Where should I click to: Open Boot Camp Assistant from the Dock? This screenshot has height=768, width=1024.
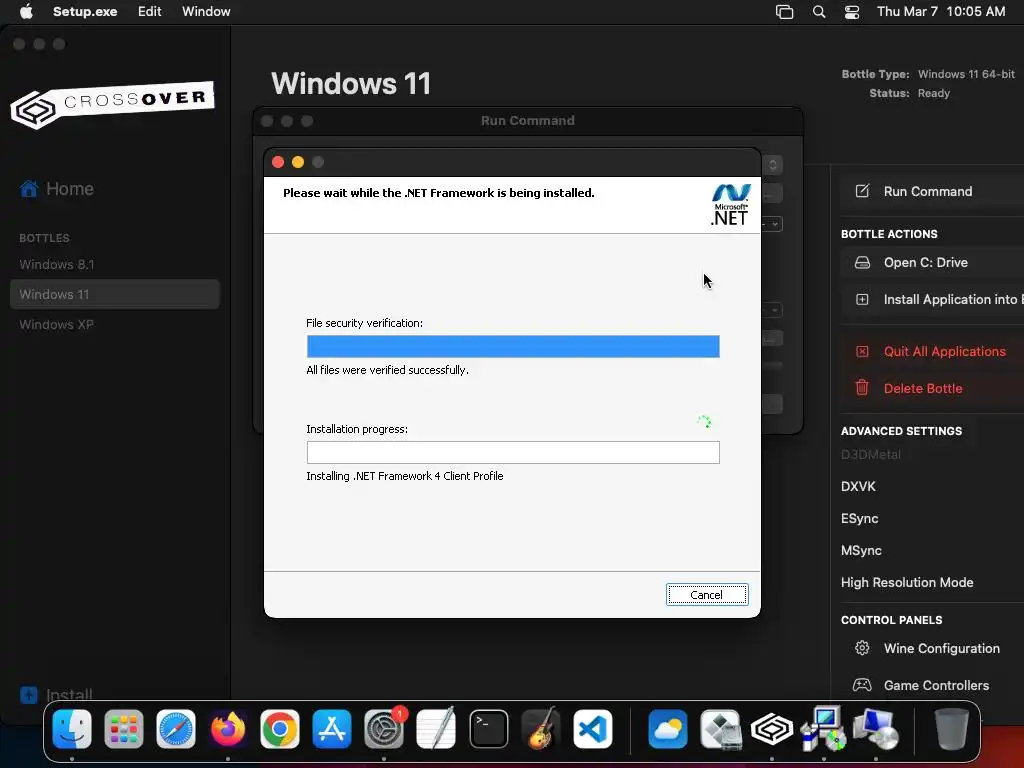[x=720, y=729]
